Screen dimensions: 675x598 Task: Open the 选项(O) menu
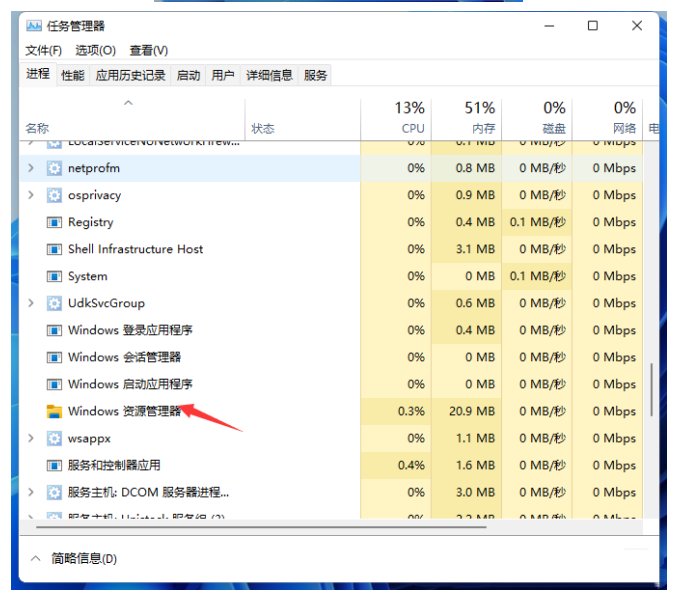click(x=96, y=50)
